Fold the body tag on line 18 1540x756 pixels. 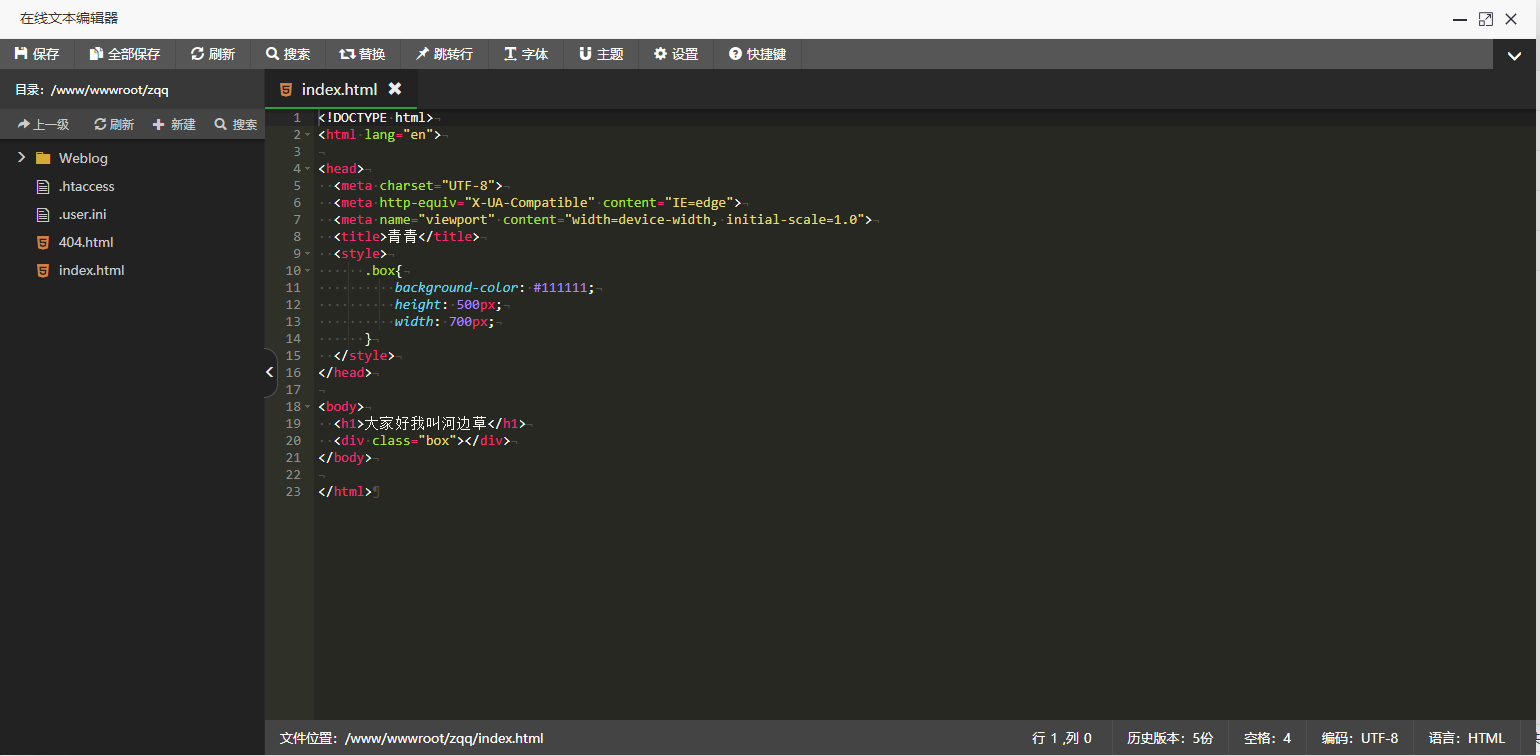(308, 406)
